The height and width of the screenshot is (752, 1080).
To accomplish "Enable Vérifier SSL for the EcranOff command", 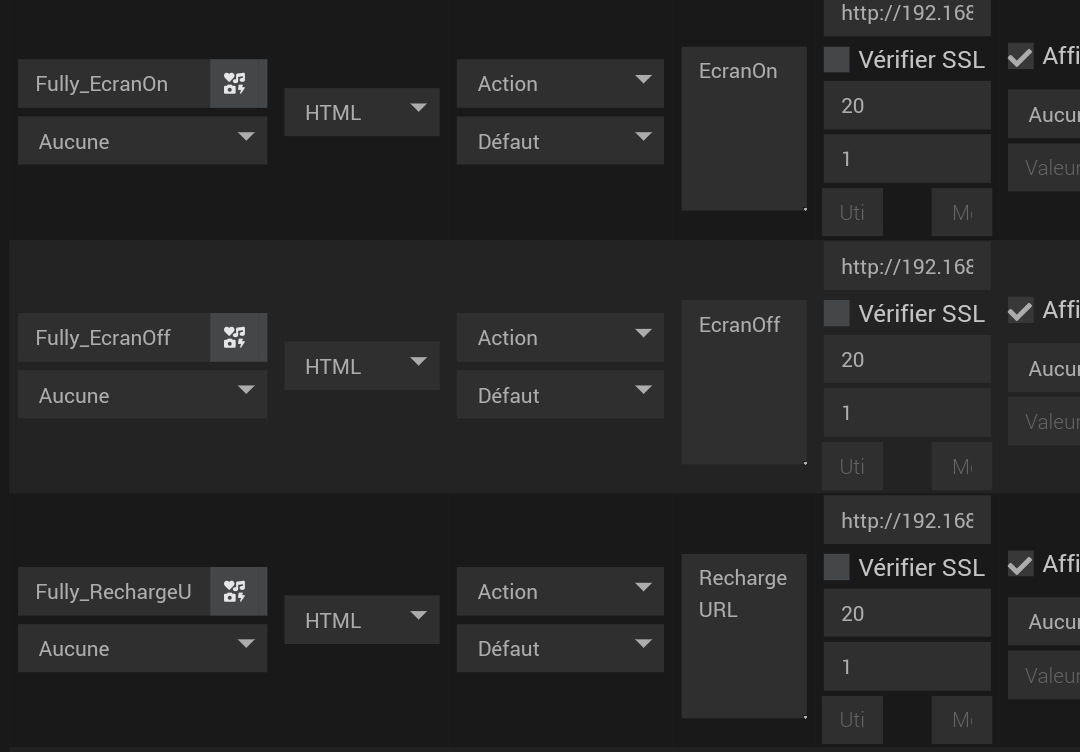I will click(x=837, y=314).
